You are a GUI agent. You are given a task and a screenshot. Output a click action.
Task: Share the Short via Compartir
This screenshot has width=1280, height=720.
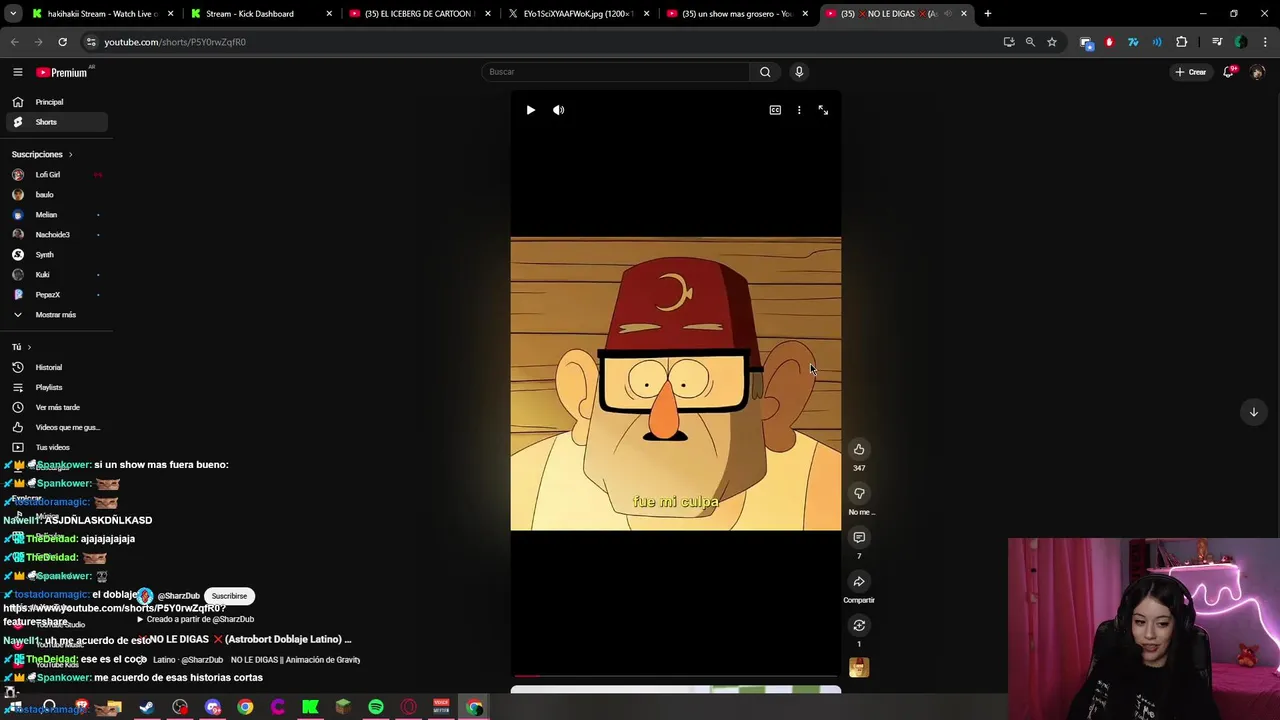(859, 581)
